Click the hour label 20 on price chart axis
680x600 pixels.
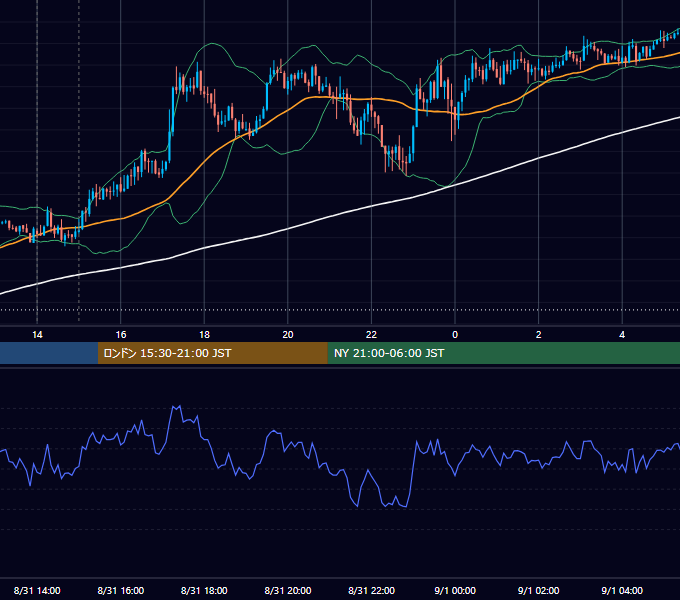tap(288, 334)
